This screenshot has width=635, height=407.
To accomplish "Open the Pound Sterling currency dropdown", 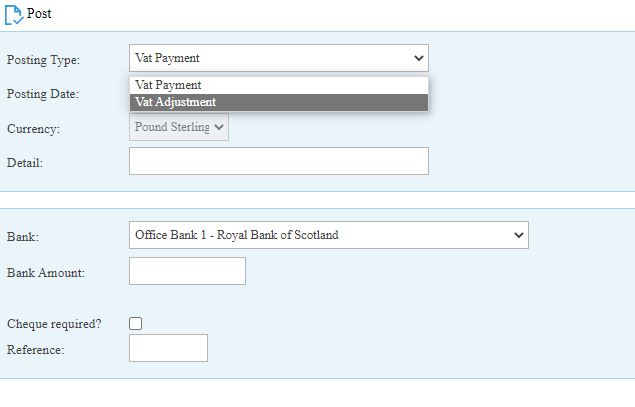I will (x=179, y=127).
